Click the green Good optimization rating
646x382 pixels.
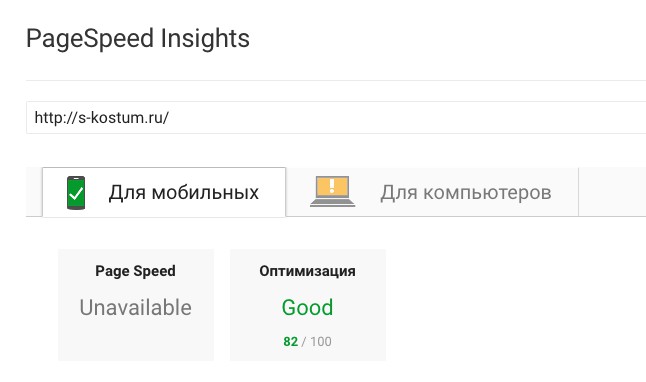point(307,307)
